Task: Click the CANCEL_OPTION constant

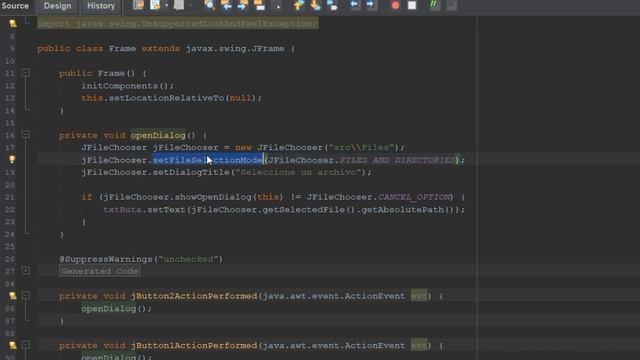Action: [x=413, y=197]
